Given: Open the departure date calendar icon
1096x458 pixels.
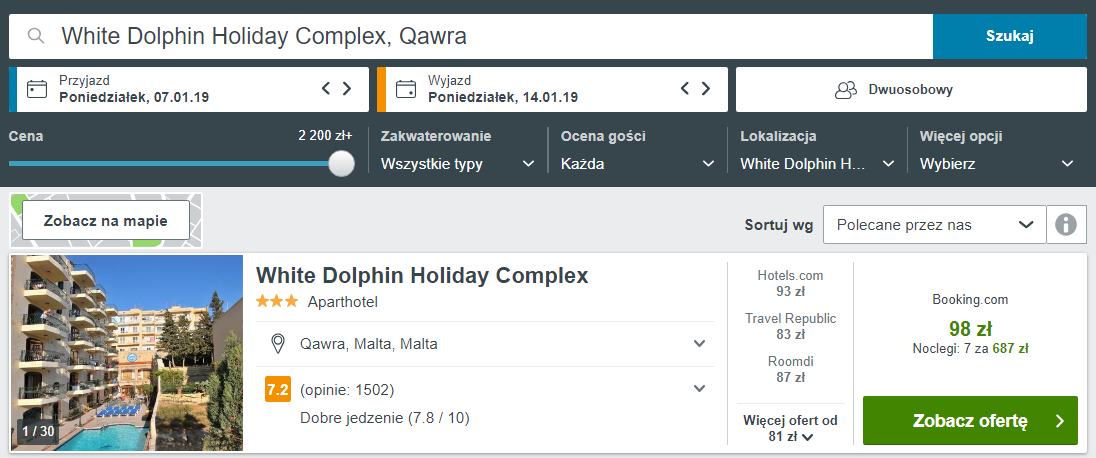Looking at the screenshot, I should 405,90.
